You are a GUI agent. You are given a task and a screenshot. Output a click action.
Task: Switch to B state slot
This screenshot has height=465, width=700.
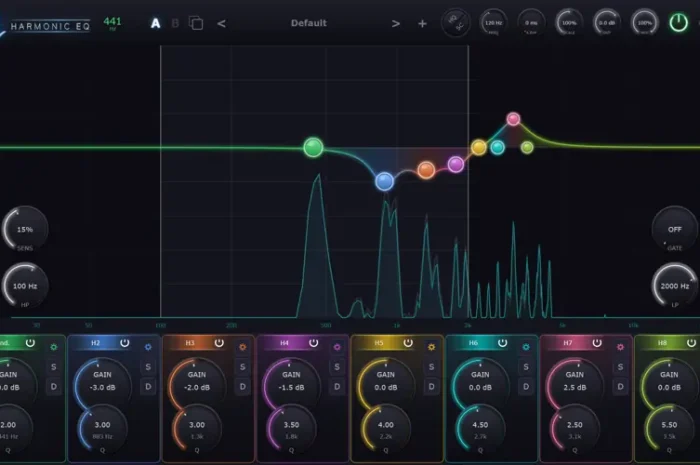click(x=175, y=23)
